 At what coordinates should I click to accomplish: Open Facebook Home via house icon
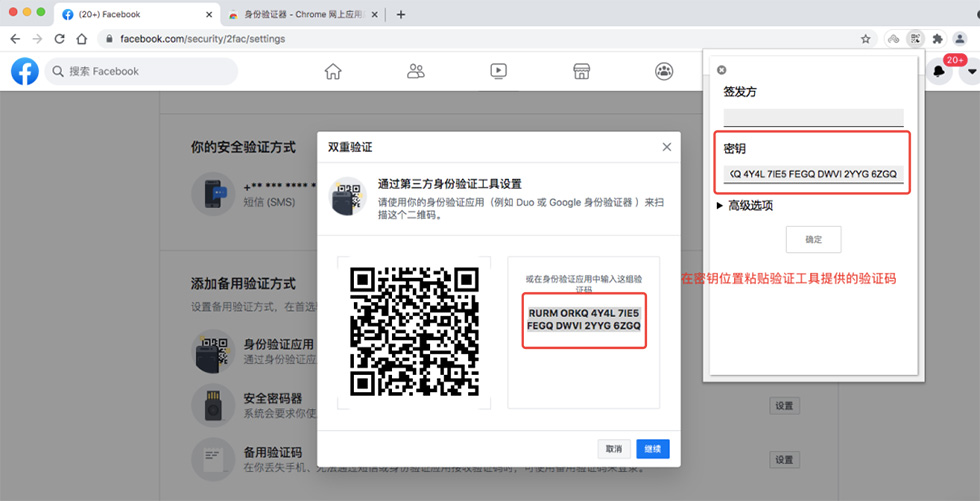[x=333, y=71]
